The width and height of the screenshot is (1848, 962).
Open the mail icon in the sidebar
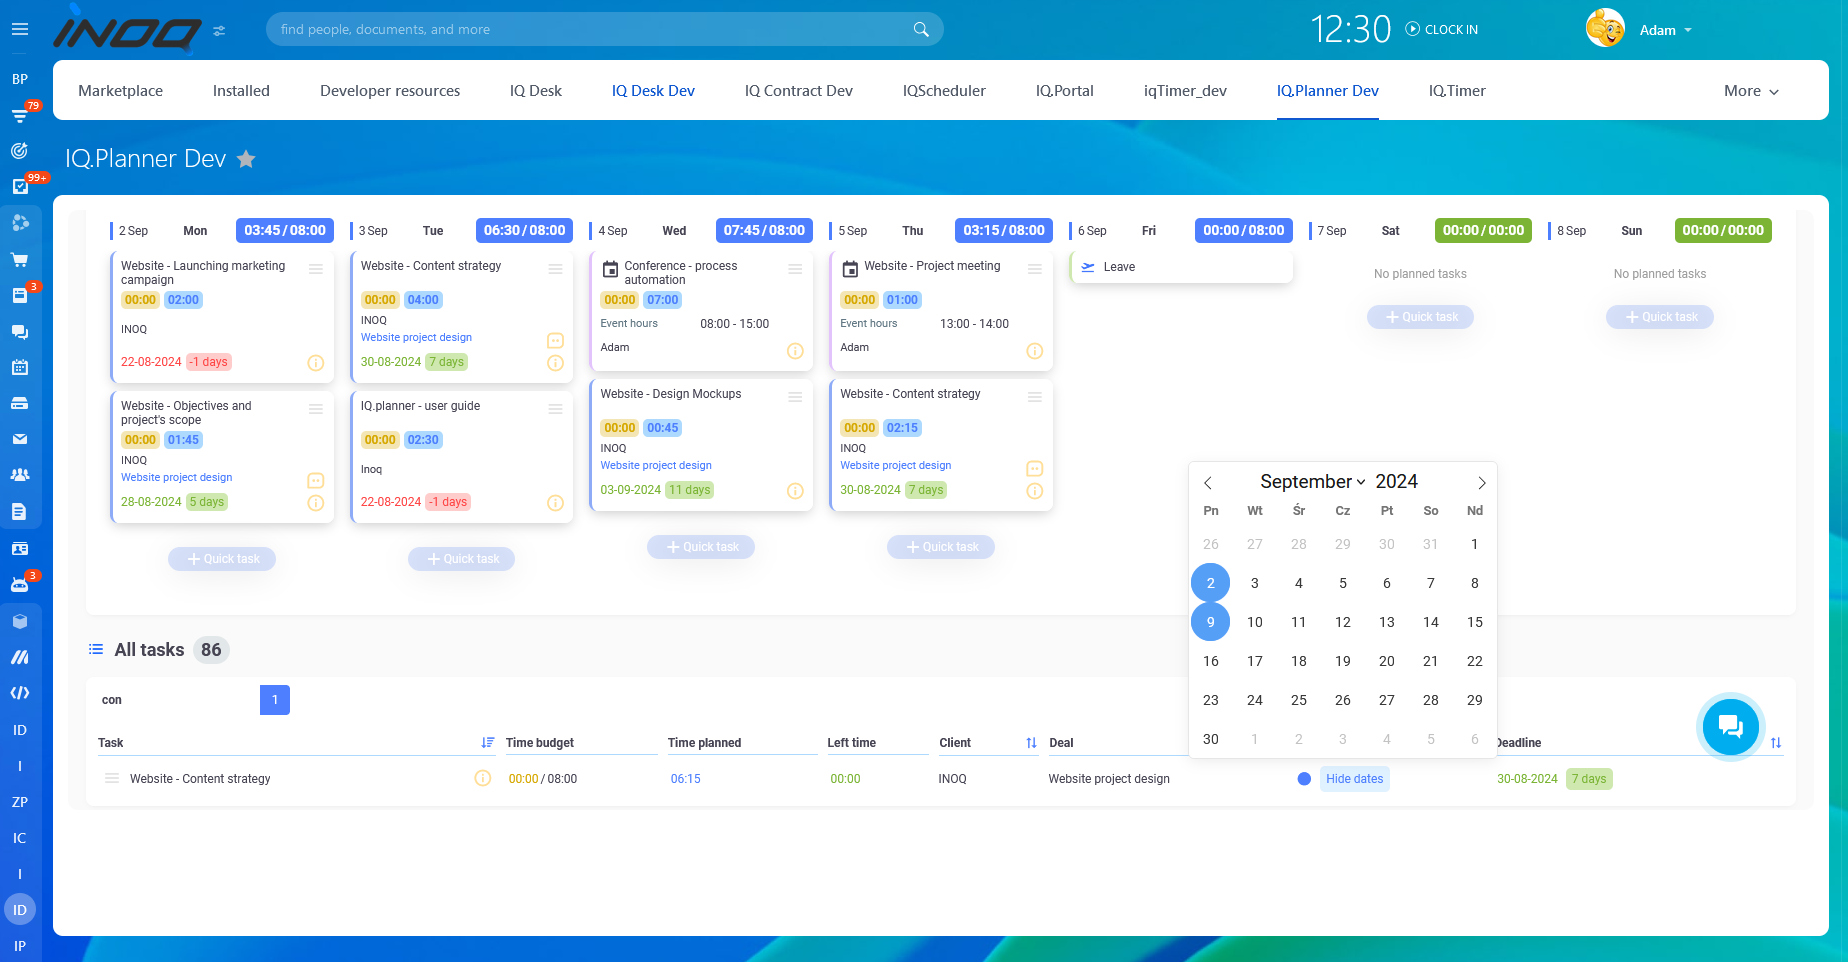(20, 439)
